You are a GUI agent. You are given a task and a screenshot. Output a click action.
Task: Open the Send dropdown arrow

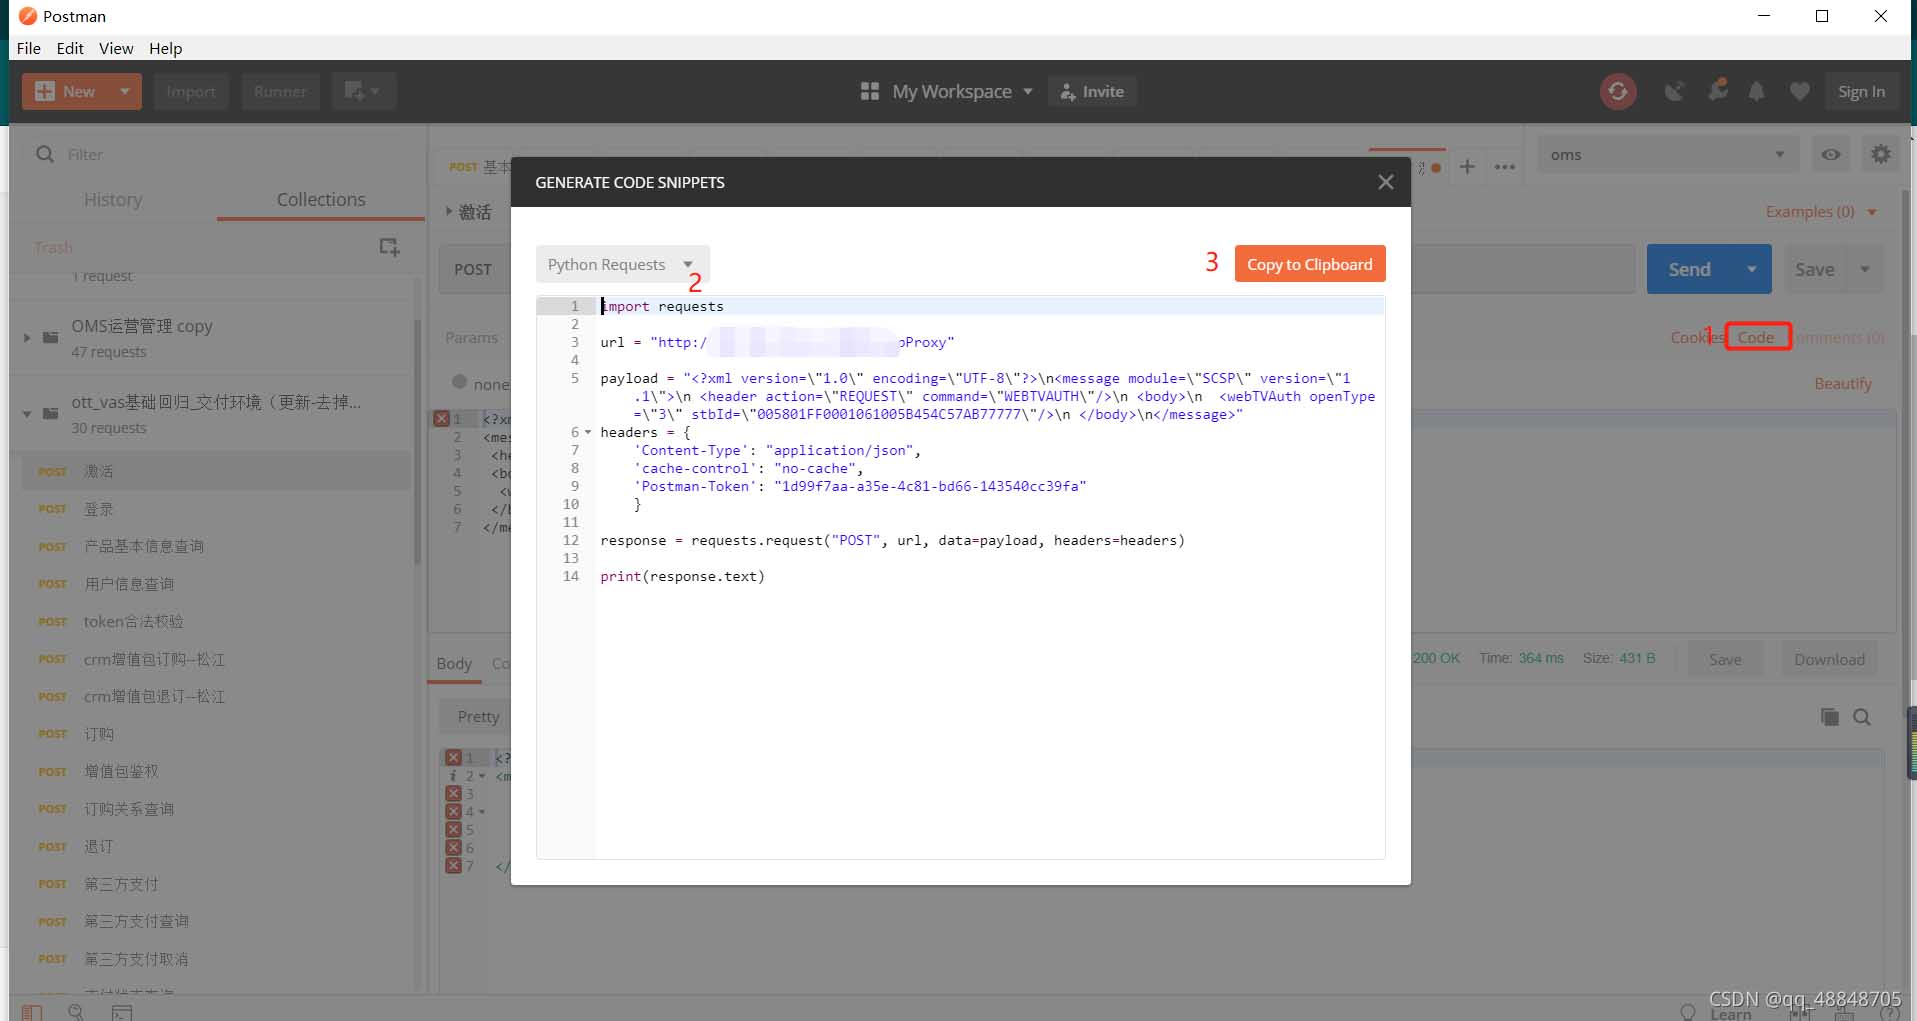pos(1752,269)
